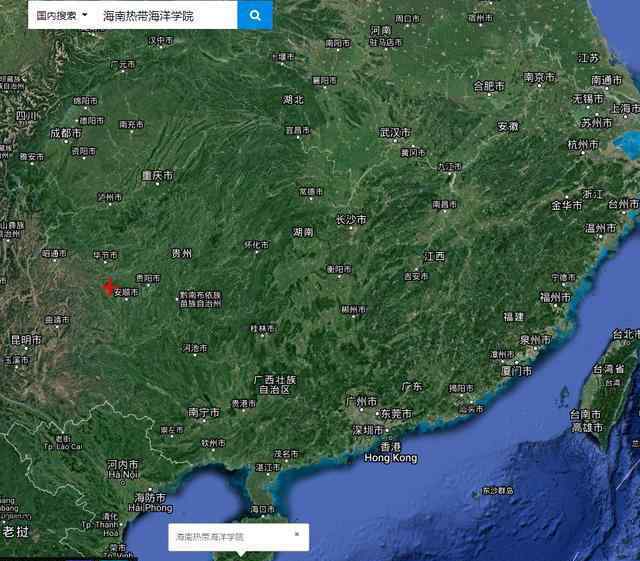This screenshot has width=640, height=561.
Task: Click the 南宁市 map label
Action: (204, 412)
